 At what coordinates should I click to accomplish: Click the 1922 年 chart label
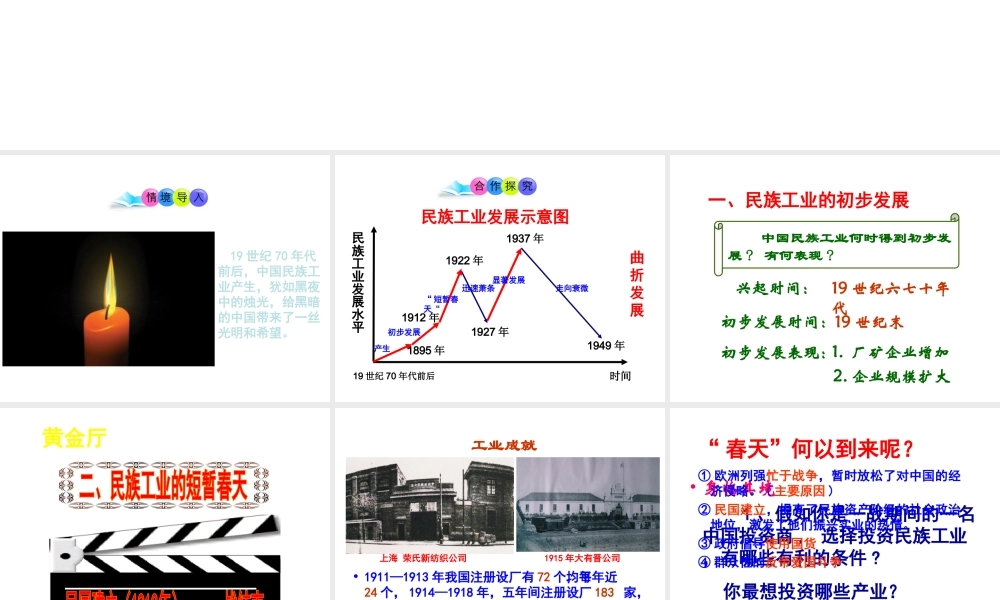(464, 260)
